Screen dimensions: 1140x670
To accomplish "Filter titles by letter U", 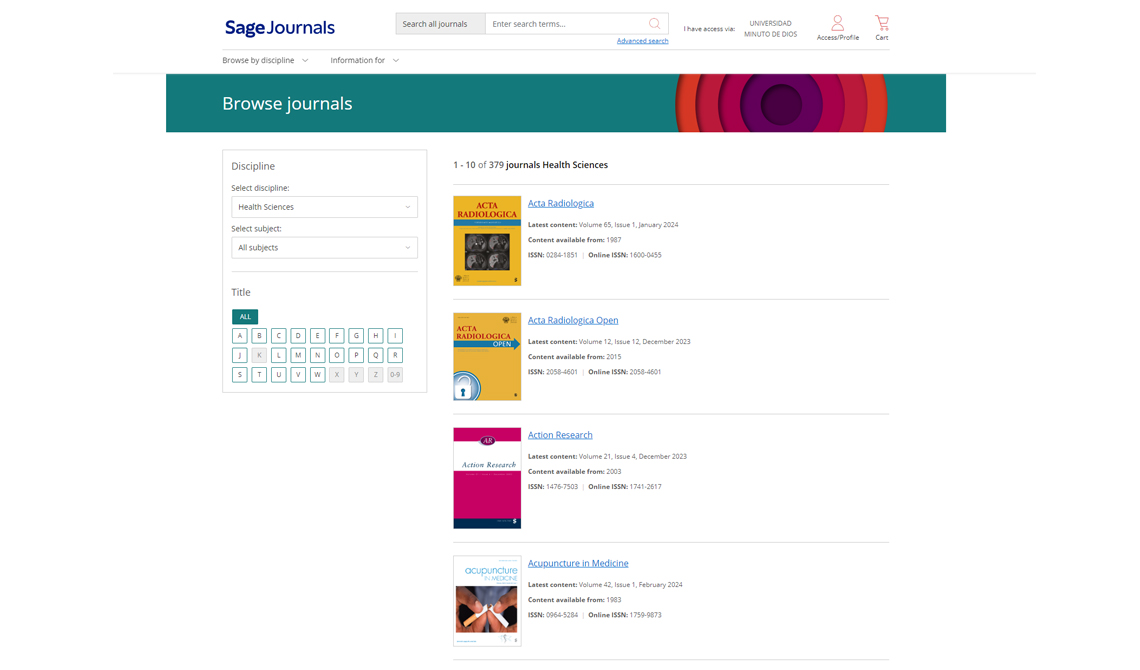I will 278,375.
